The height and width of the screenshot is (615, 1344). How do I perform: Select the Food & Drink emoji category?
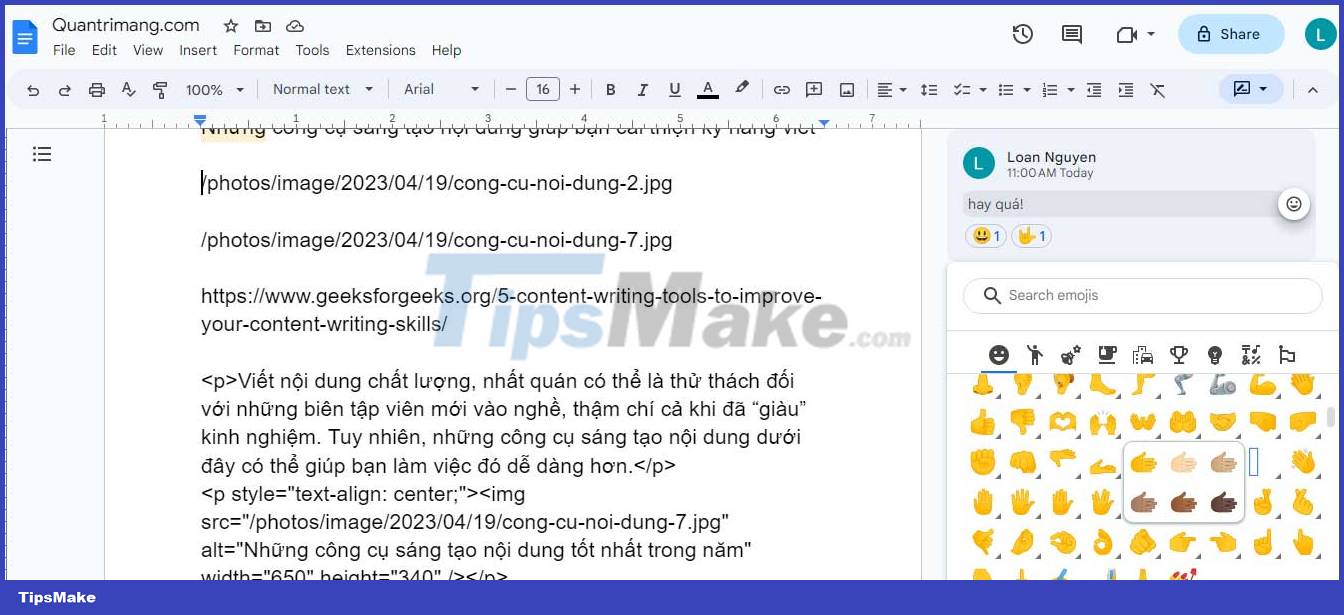pyautogui.click(x=1107, y=355)
